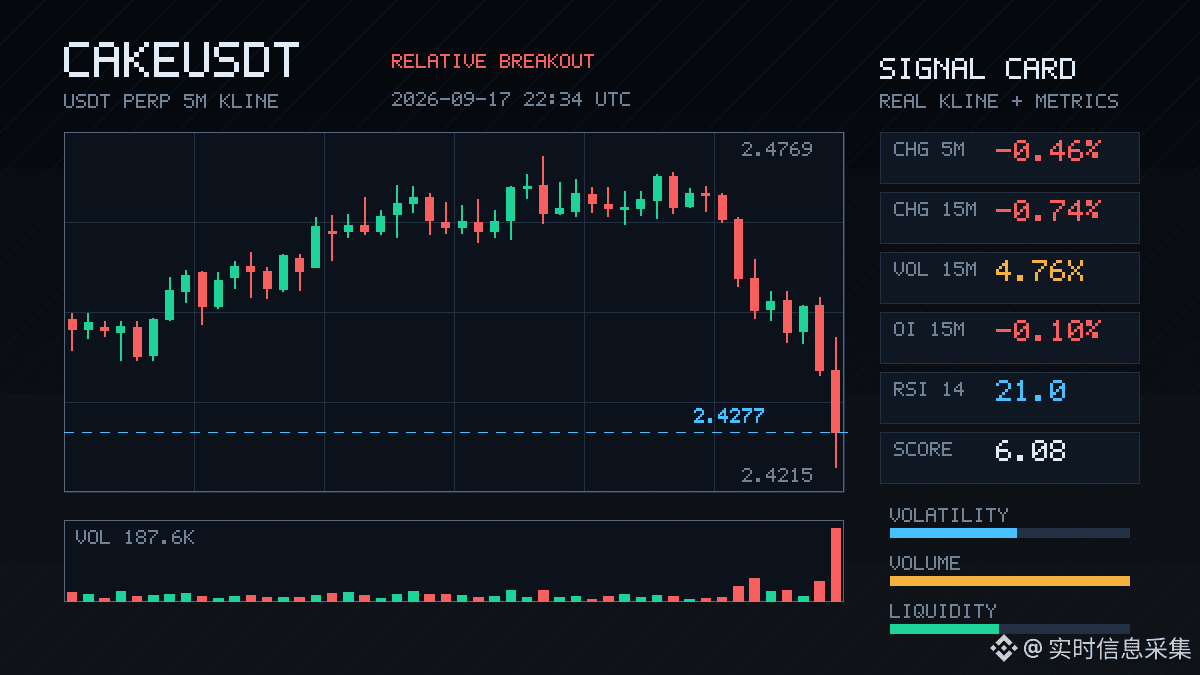Open the CHG 15M metric card
Image resolution: width=1200 pixels, height=675 pixels.
tap(1009, 218)
